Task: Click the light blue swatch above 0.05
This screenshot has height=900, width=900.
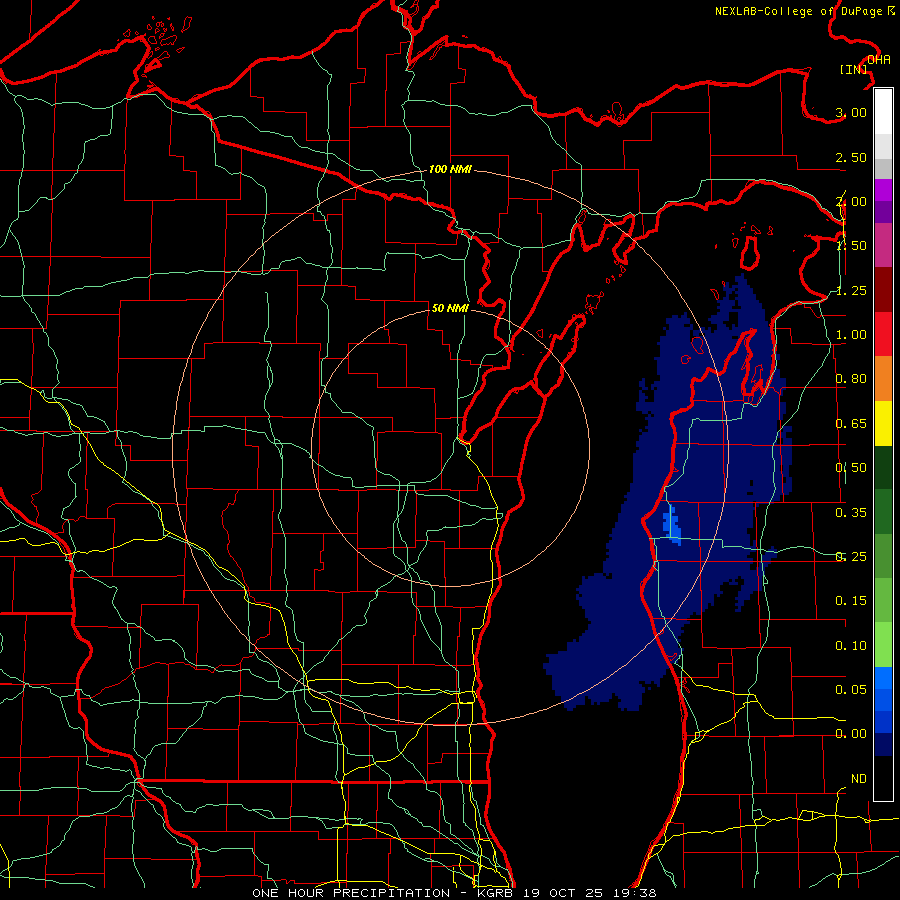Action: coord(883,678)
